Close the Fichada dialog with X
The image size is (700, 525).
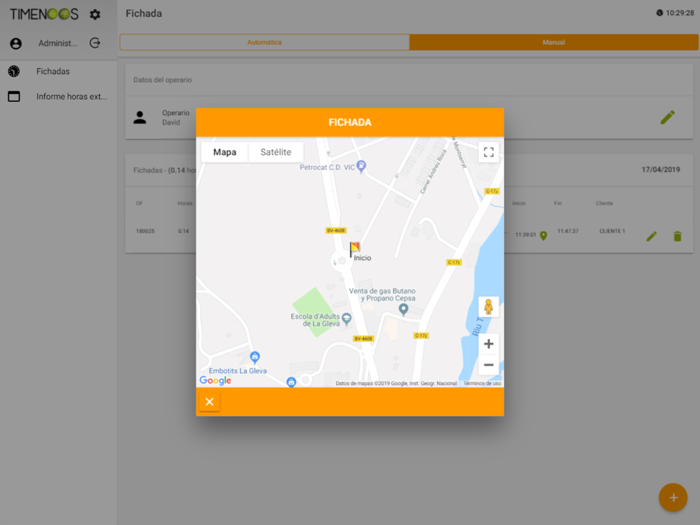click(x=209, y=402)
